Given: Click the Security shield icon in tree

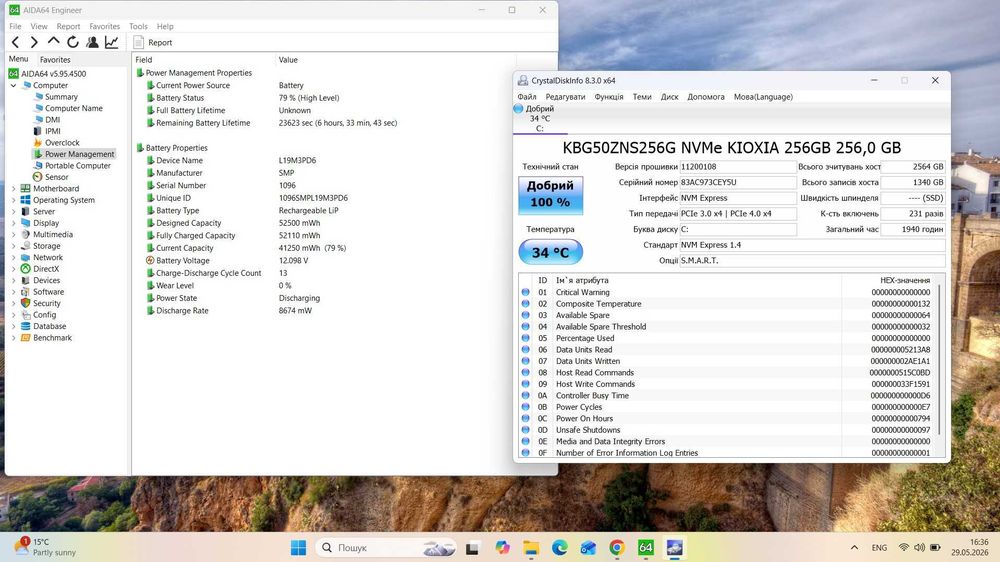Looking at the screenshot, I should coord(26,304).
